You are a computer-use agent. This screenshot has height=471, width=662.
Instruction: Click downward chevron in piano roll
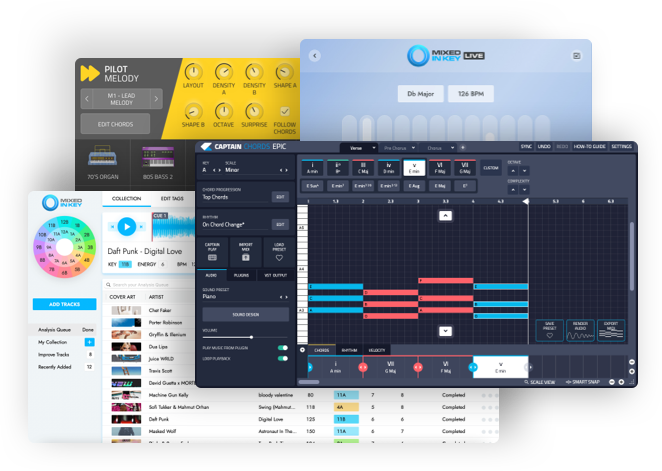pos(445,331)
